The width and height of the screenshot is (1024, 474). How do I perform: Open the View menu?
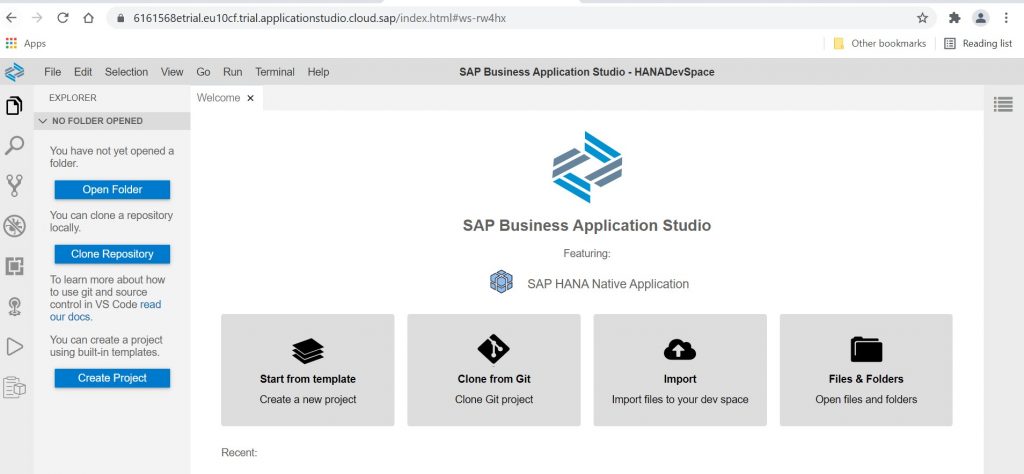click(x=172, y=72)
